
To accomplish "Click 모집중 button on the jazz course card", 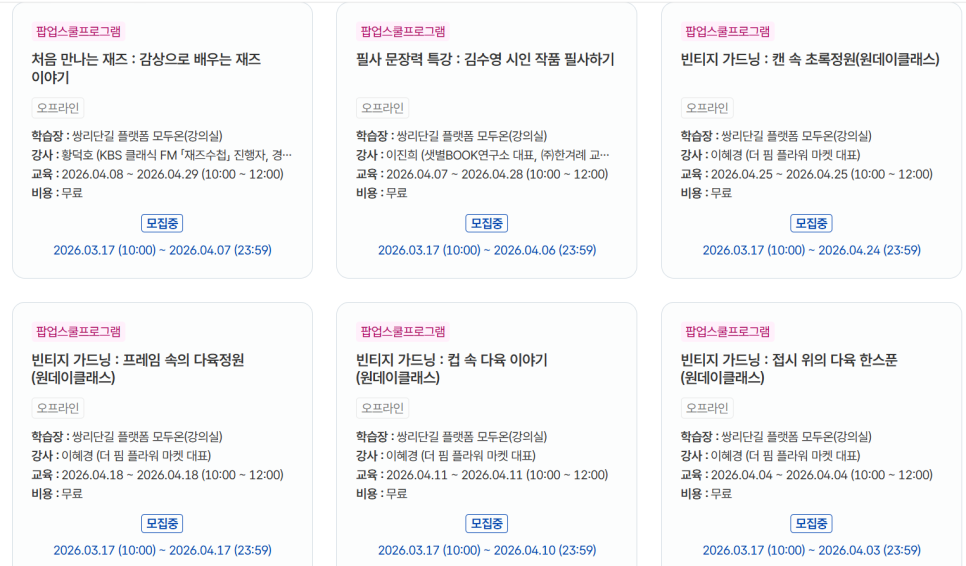I will click(162, 223).
